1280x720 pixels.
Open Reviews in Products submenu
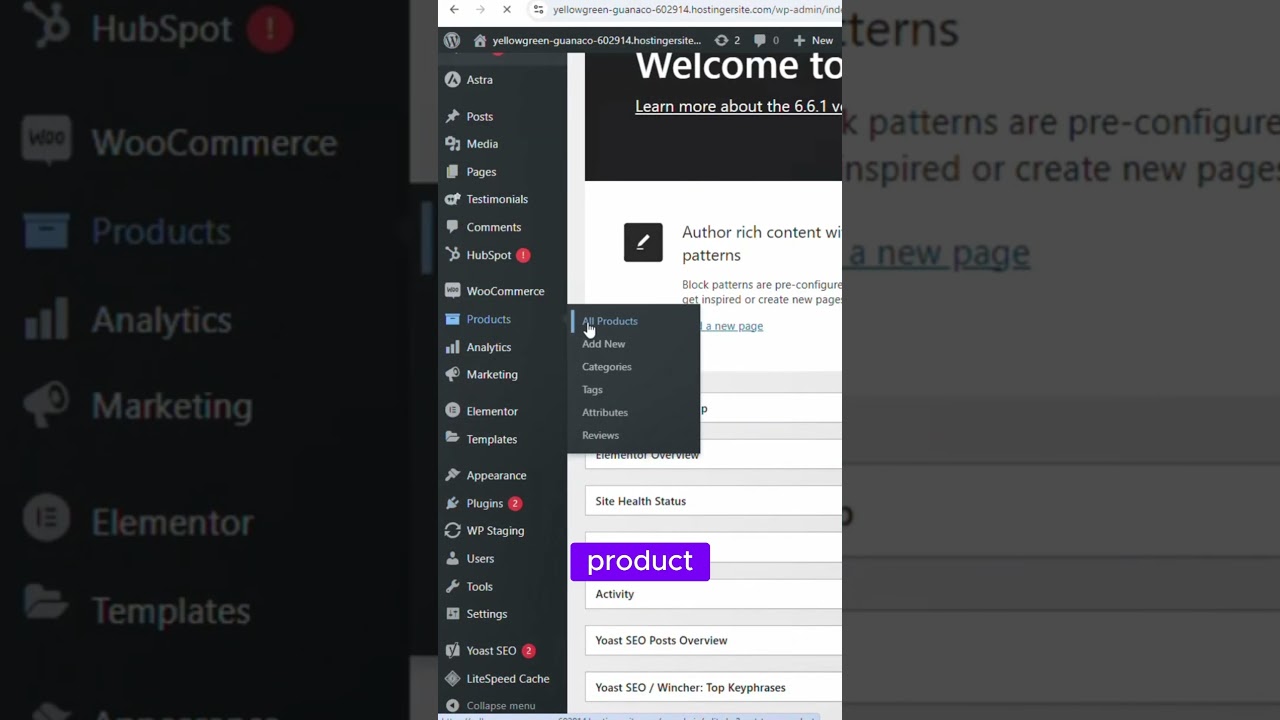click(x=600, y=435)
